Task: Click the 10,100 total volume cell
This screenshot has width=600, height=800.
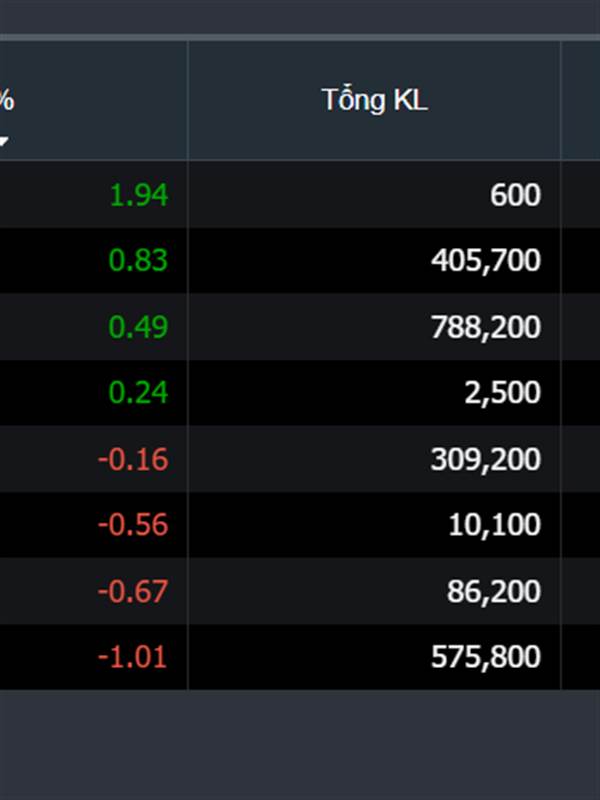Action: click(374, 524)
